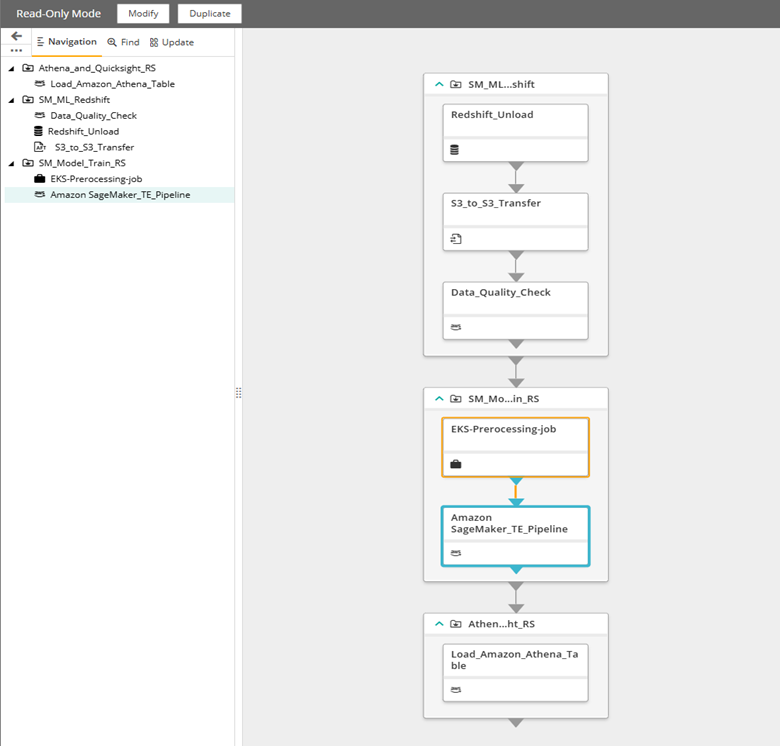The width and height of the screenshot is (780, 746).
Task: Select the Redshift_Unload job node on canvas
Action: pyautogui.click(x=515, y=133)
